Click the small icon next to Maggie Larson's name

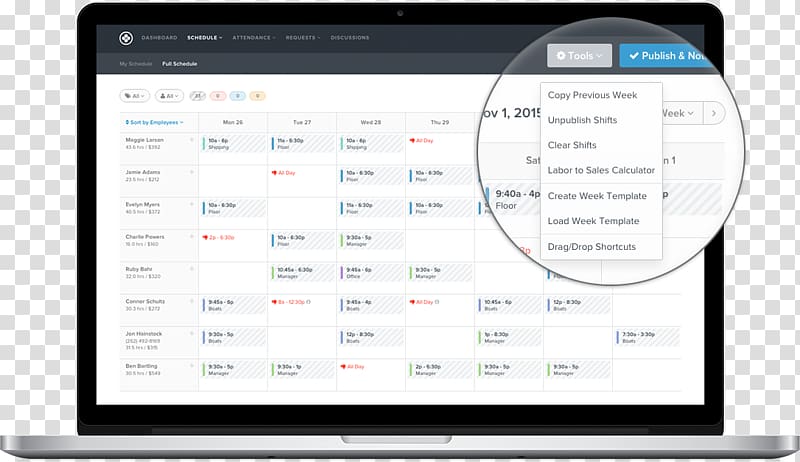point(192,140)
